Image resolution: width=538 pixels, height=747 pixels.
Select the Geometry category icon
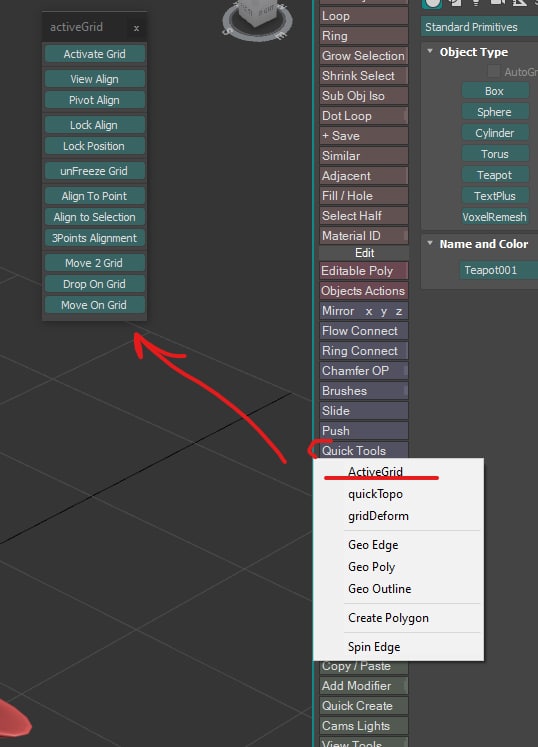[432, 3]
